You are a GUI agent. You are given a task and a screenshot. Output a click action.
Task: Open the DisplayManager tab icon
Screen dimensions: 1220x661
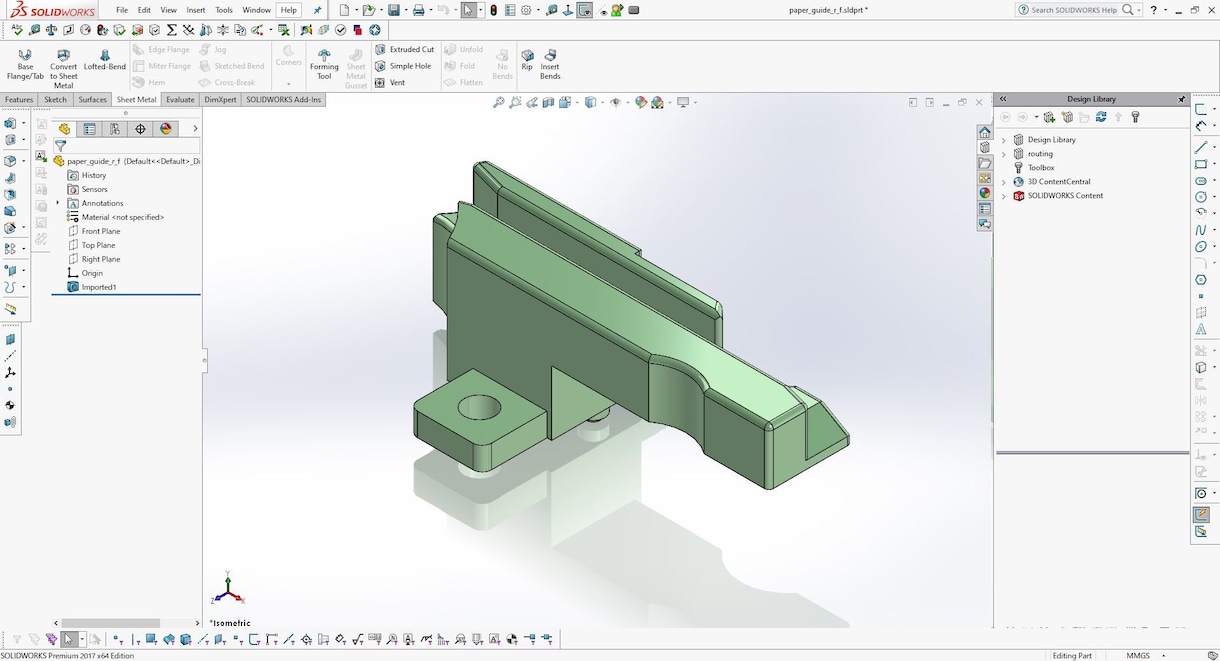click(x=166, y=129)
